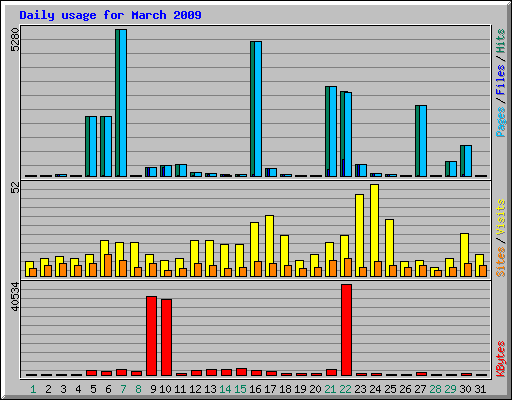Click the orange sites bar for day 22
512x400 pixels.
click(x=348, y=267)
